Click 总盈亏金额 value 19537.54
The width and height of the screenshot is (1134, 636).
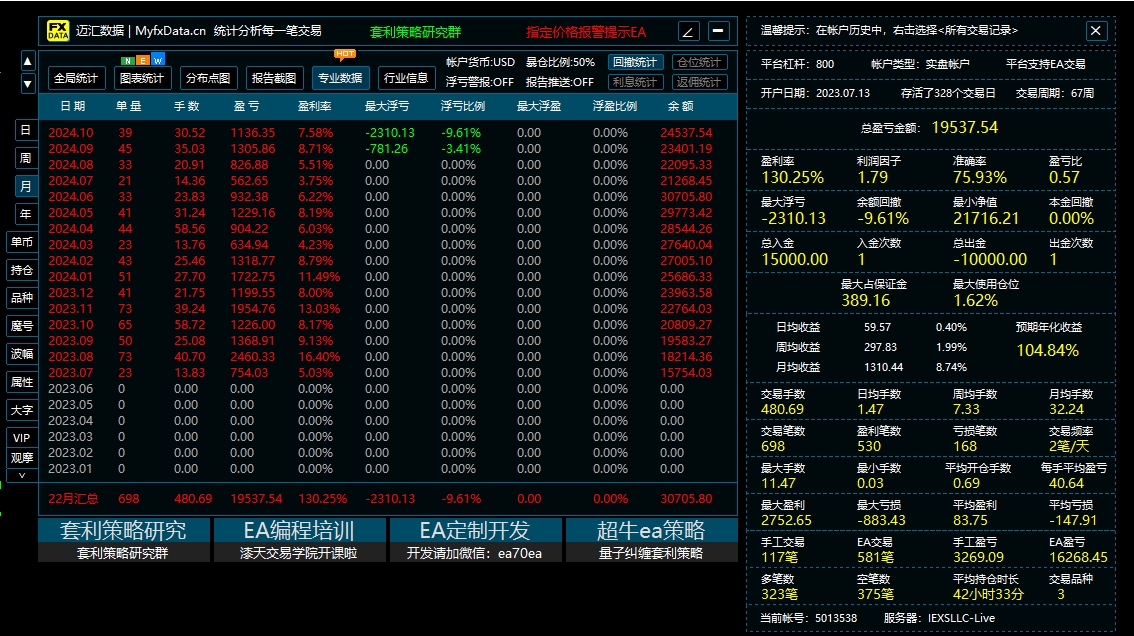point(965,127)
